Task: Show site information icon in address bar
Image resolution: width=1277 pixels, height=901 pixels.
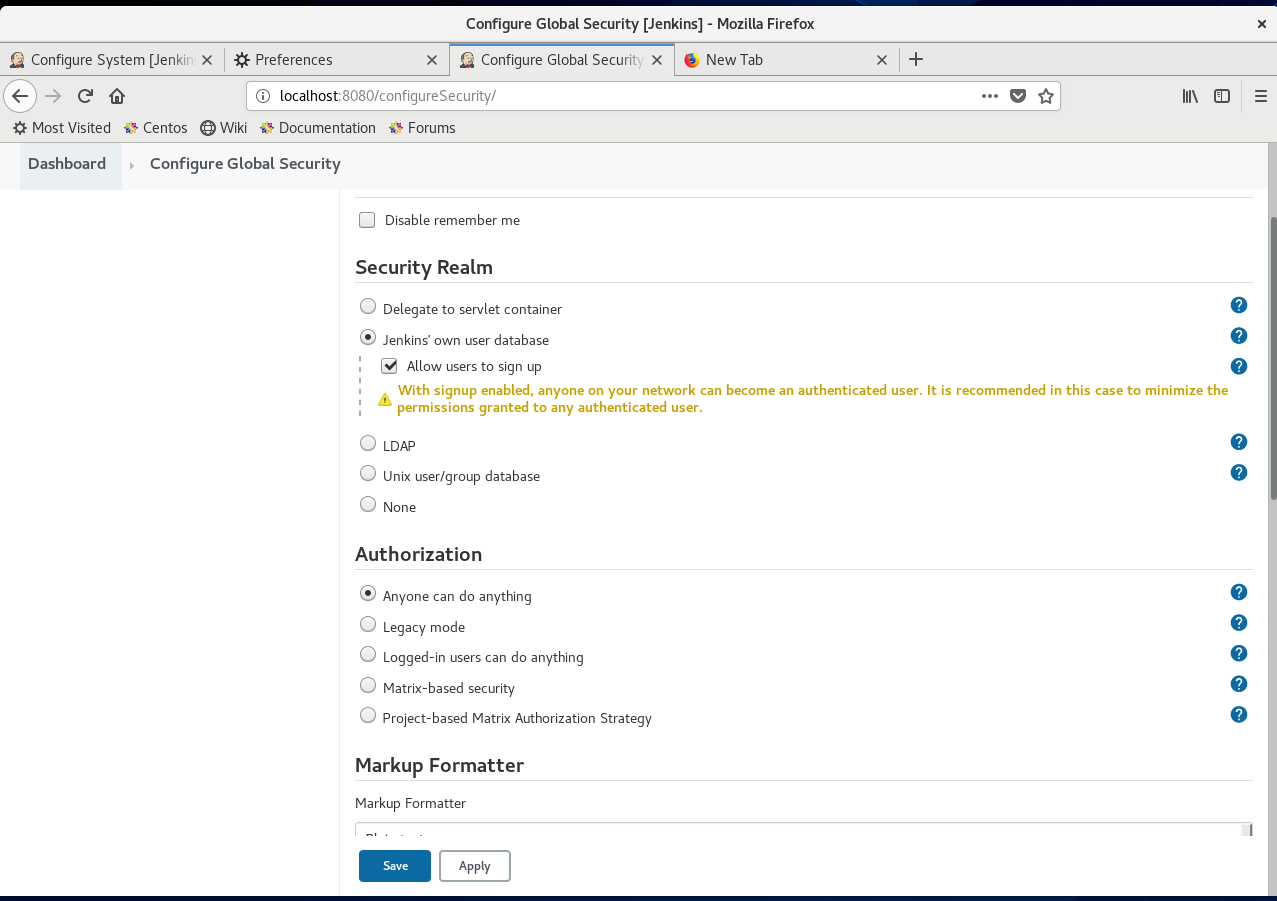Action: pos(263,96)
